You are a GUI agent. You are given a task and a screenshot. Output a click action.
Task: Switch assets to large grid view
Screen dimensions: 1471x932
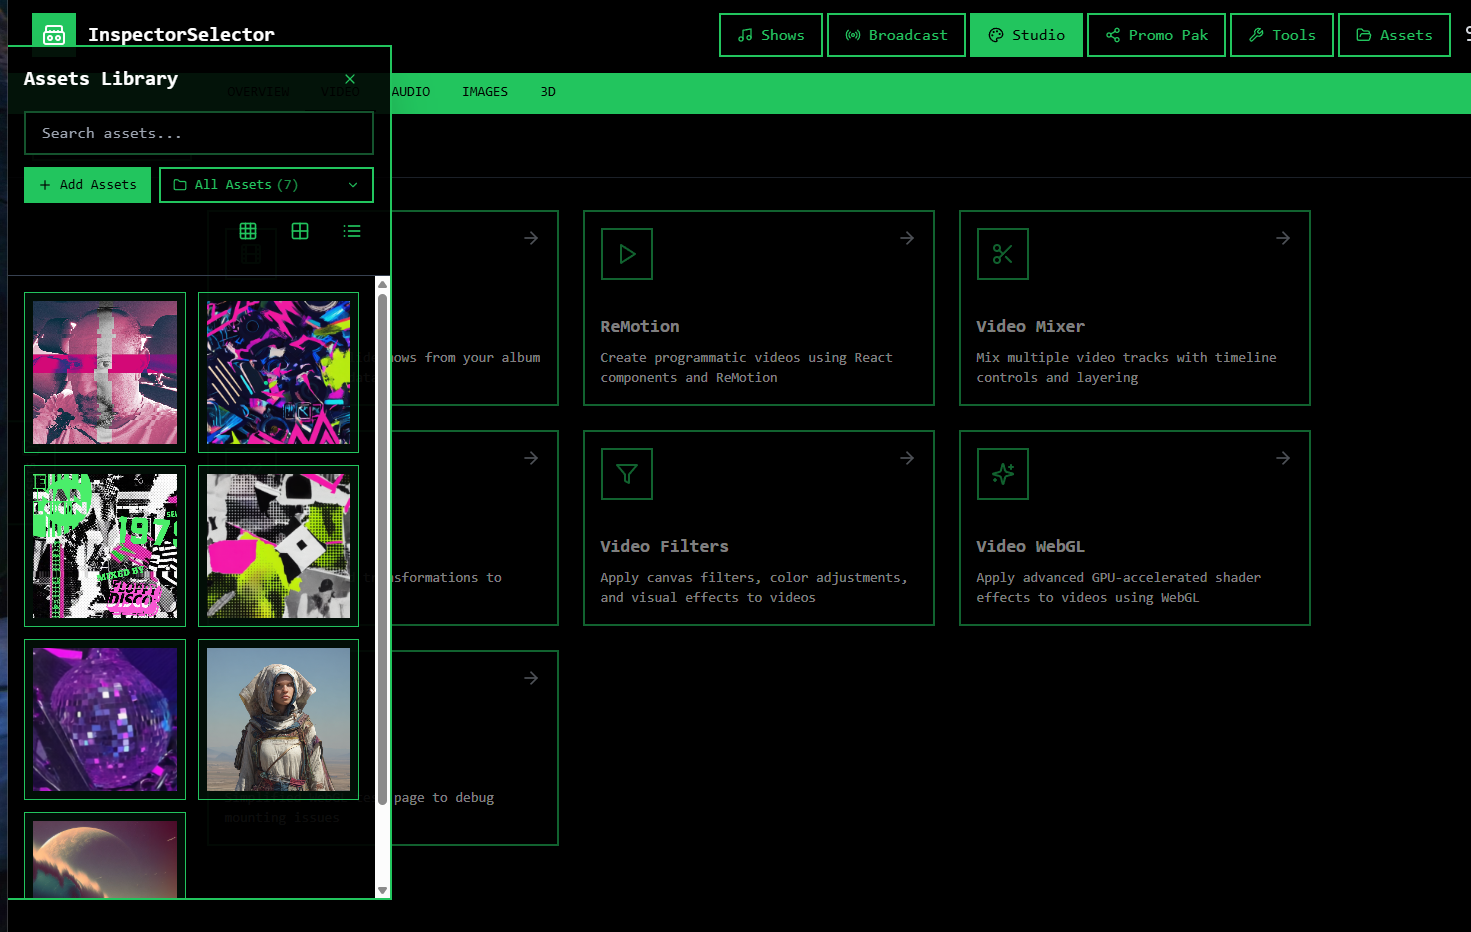coord(300,231)
